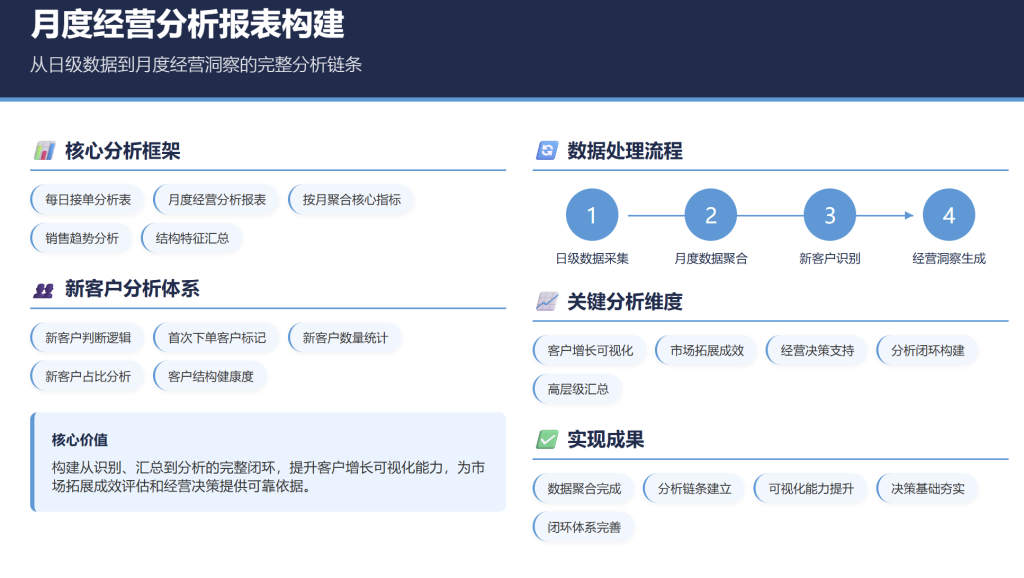The height and width of the screenshot is (578, 1024).
Task: Click the 经营洞察生成 step label
Action: 949,259
